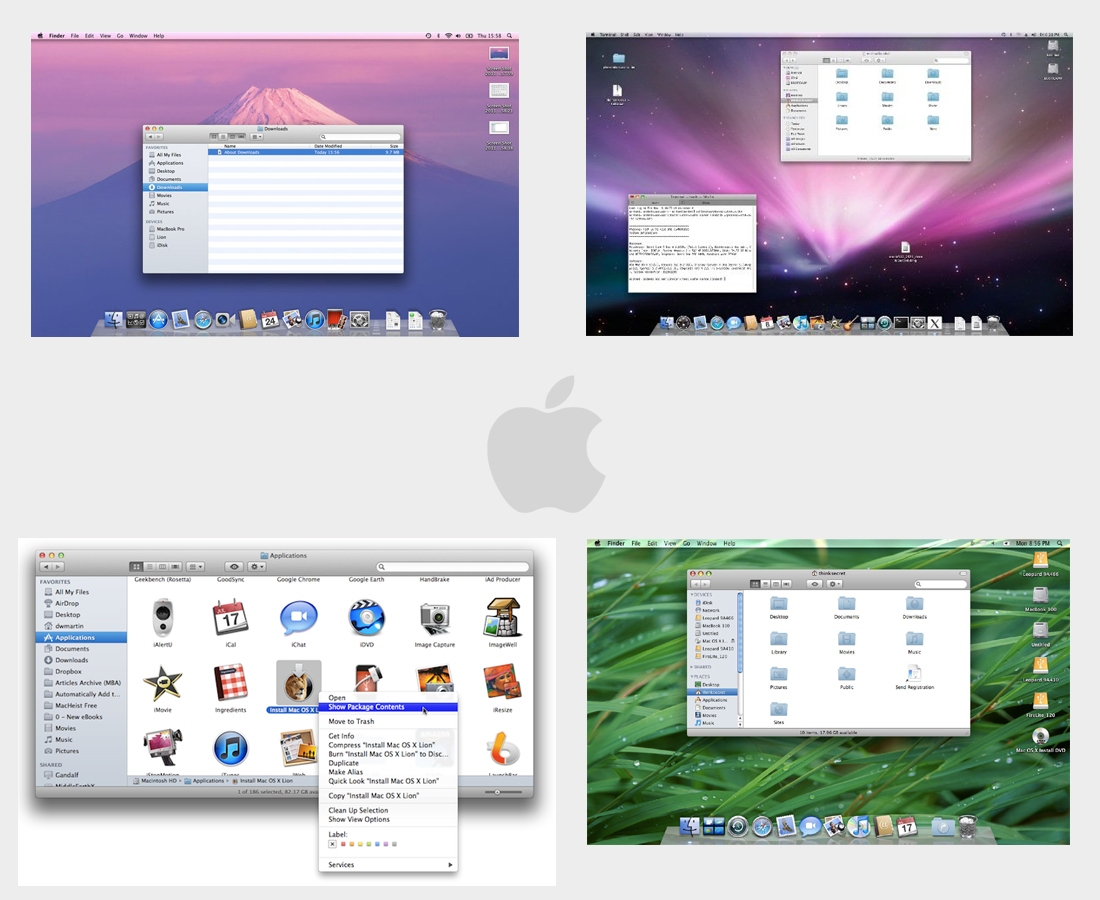Apply the green label color swatch
The width and height of the screenshot is (1100, 900).
[x=369, y=844]
